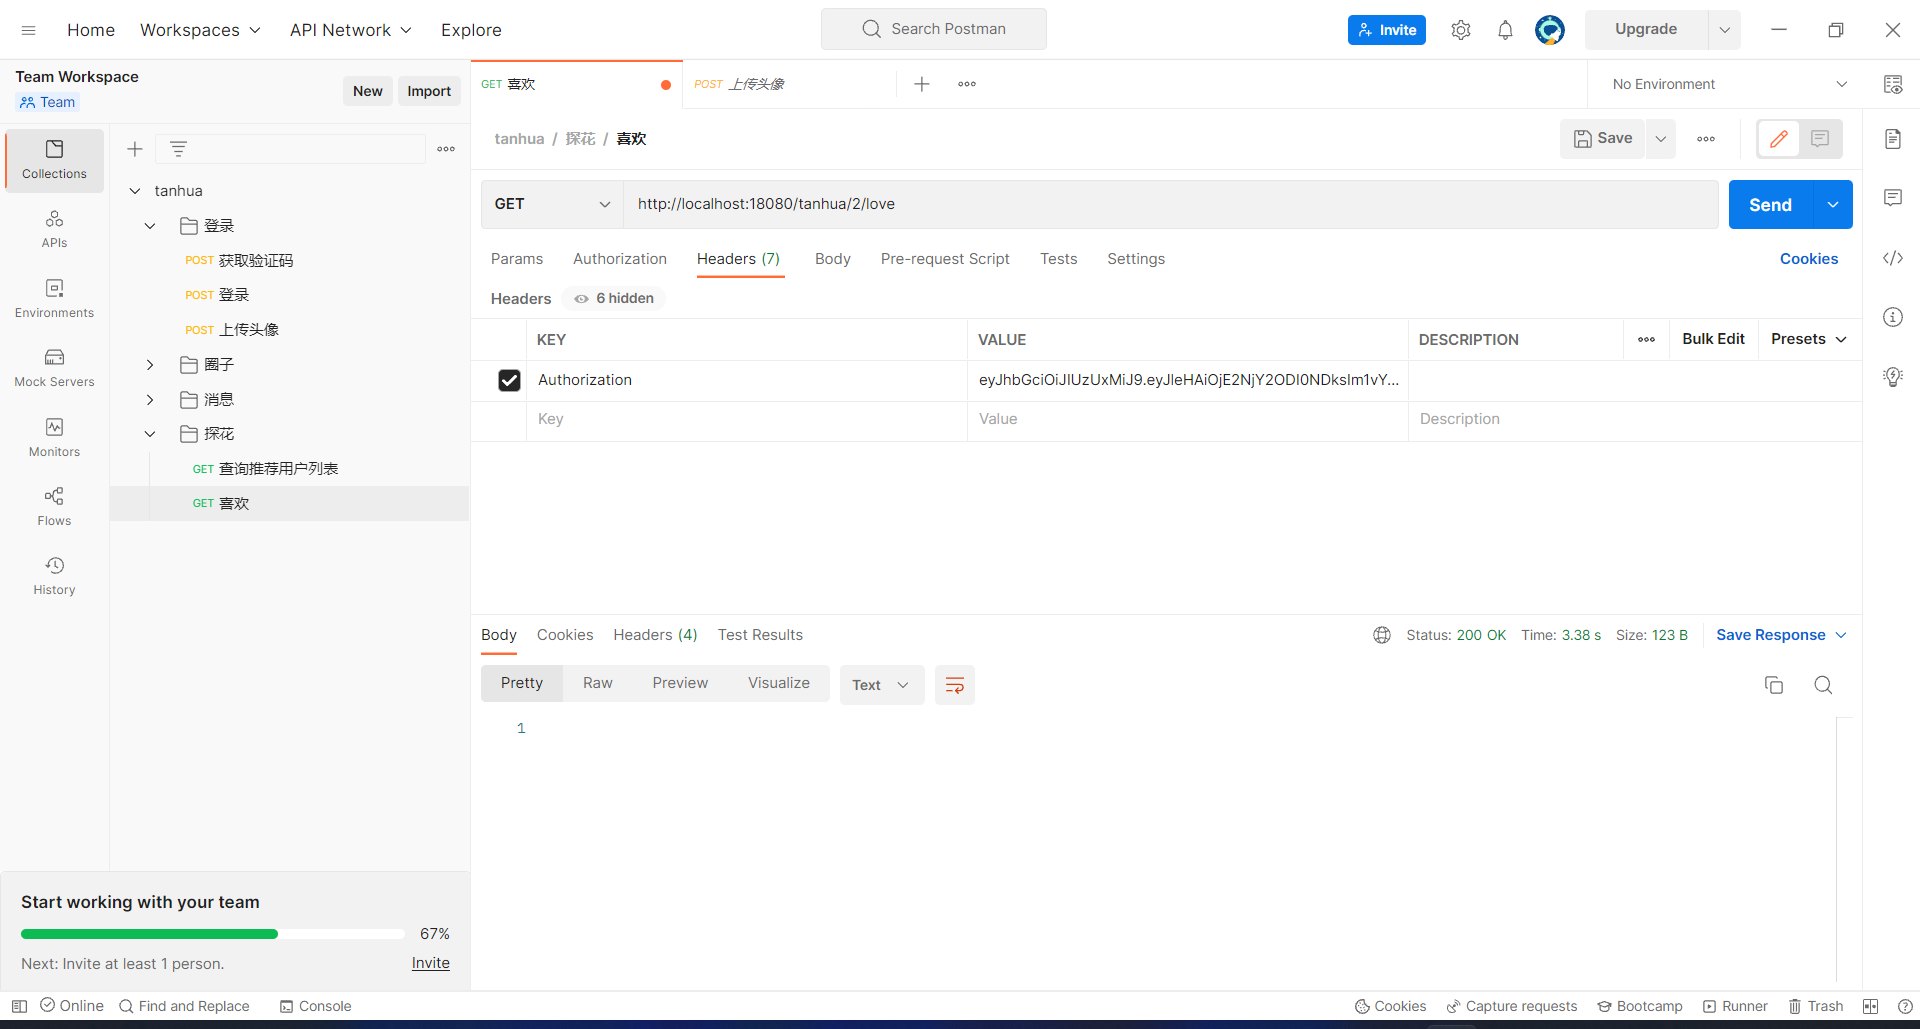The image size is (1920, 1029).
Task: Switch to edit mode pencil icon
Action: [x=1779, y=139]
